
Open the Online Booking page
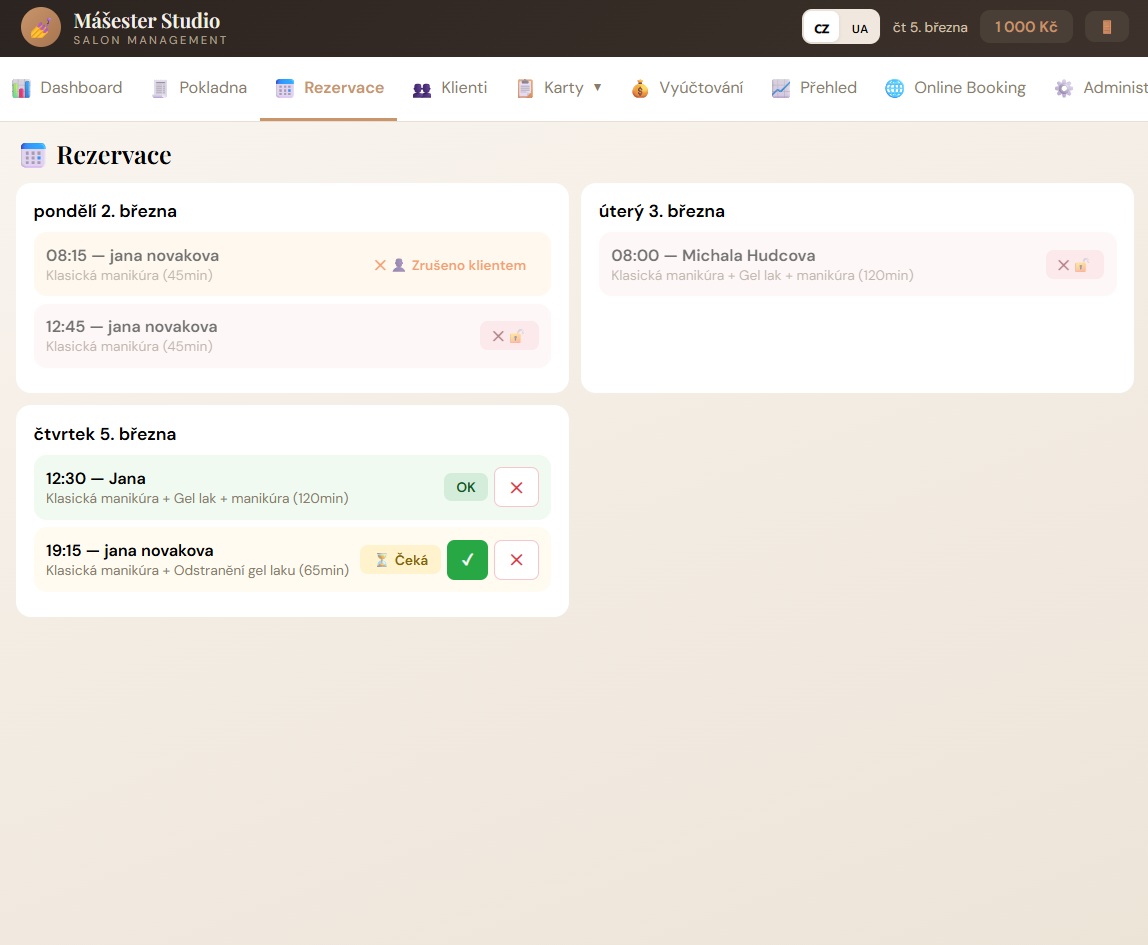pyautogui.click(x=955, y=88)
